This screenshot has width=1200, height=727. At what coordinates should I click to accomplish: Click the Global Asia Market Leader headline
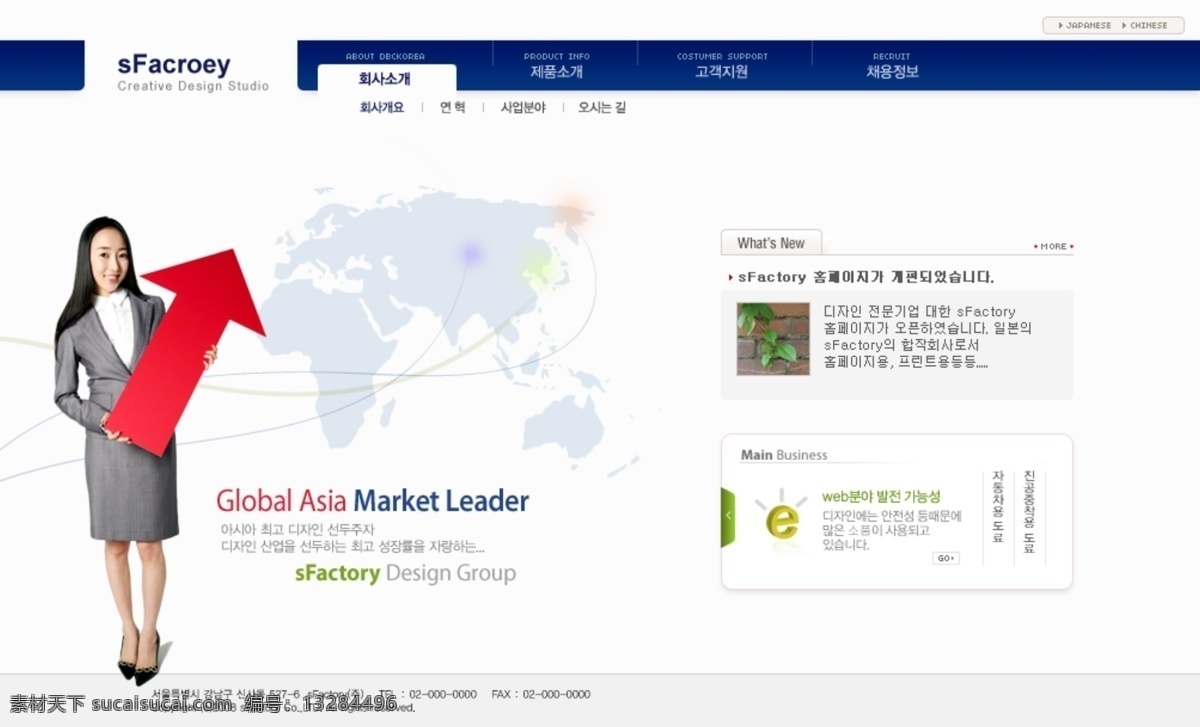point(373,501)
